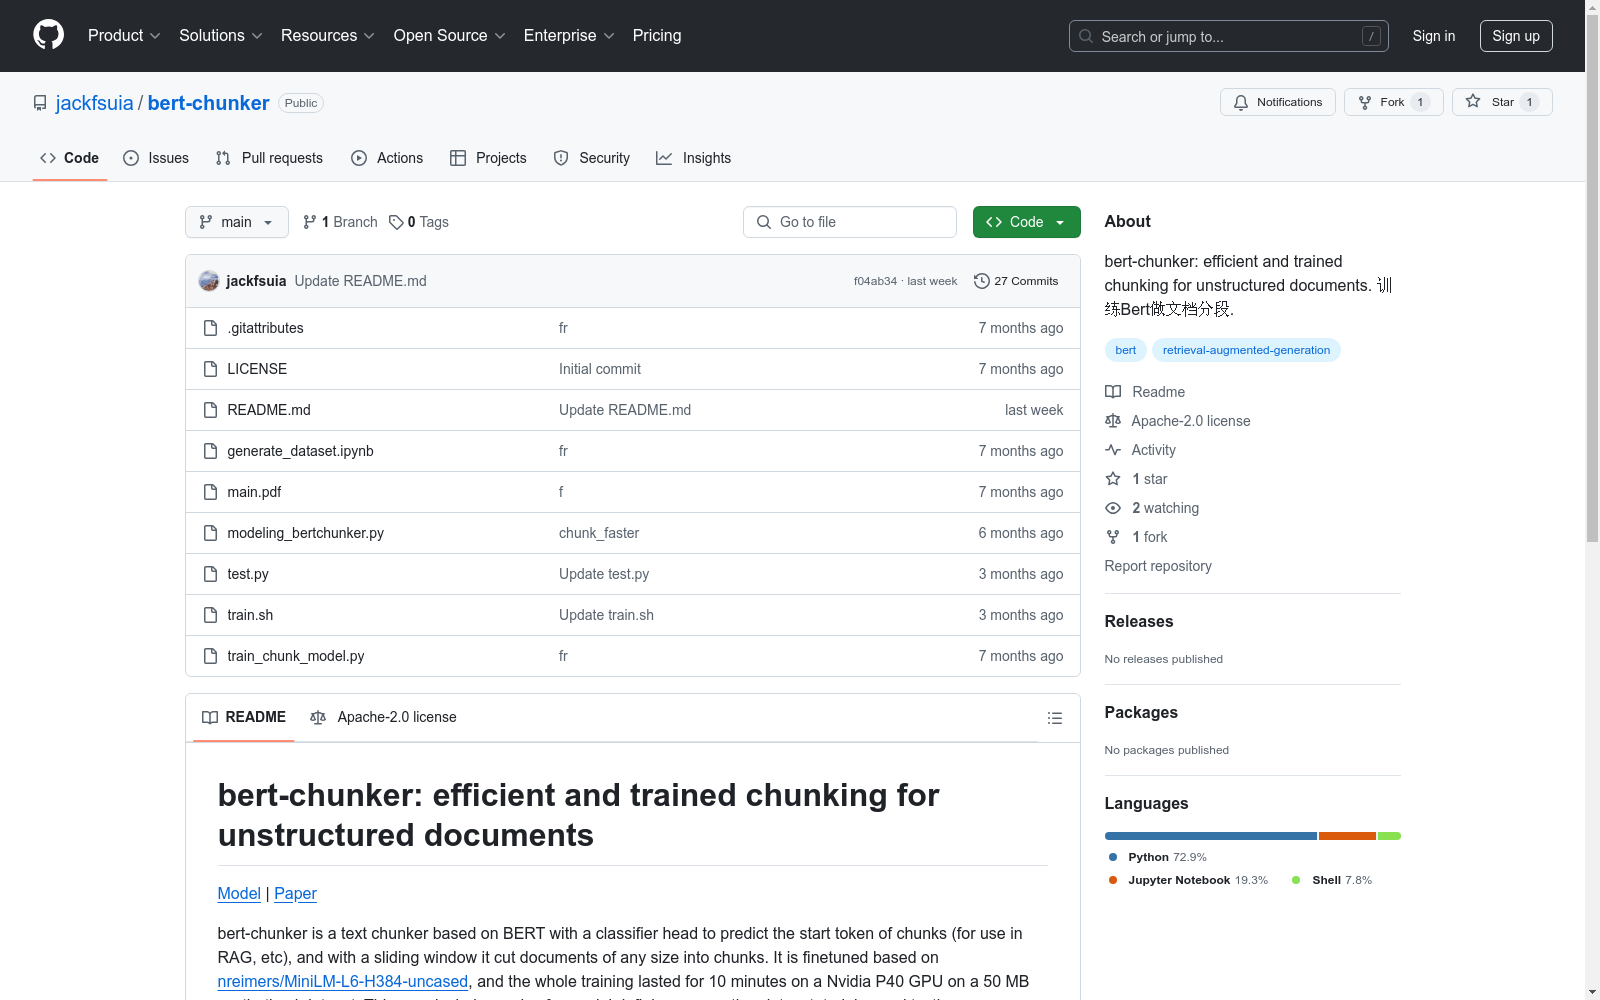
Task: Click the train_chunk_model.py file icon
Action: pyautogui.click(x=210, y=656)
